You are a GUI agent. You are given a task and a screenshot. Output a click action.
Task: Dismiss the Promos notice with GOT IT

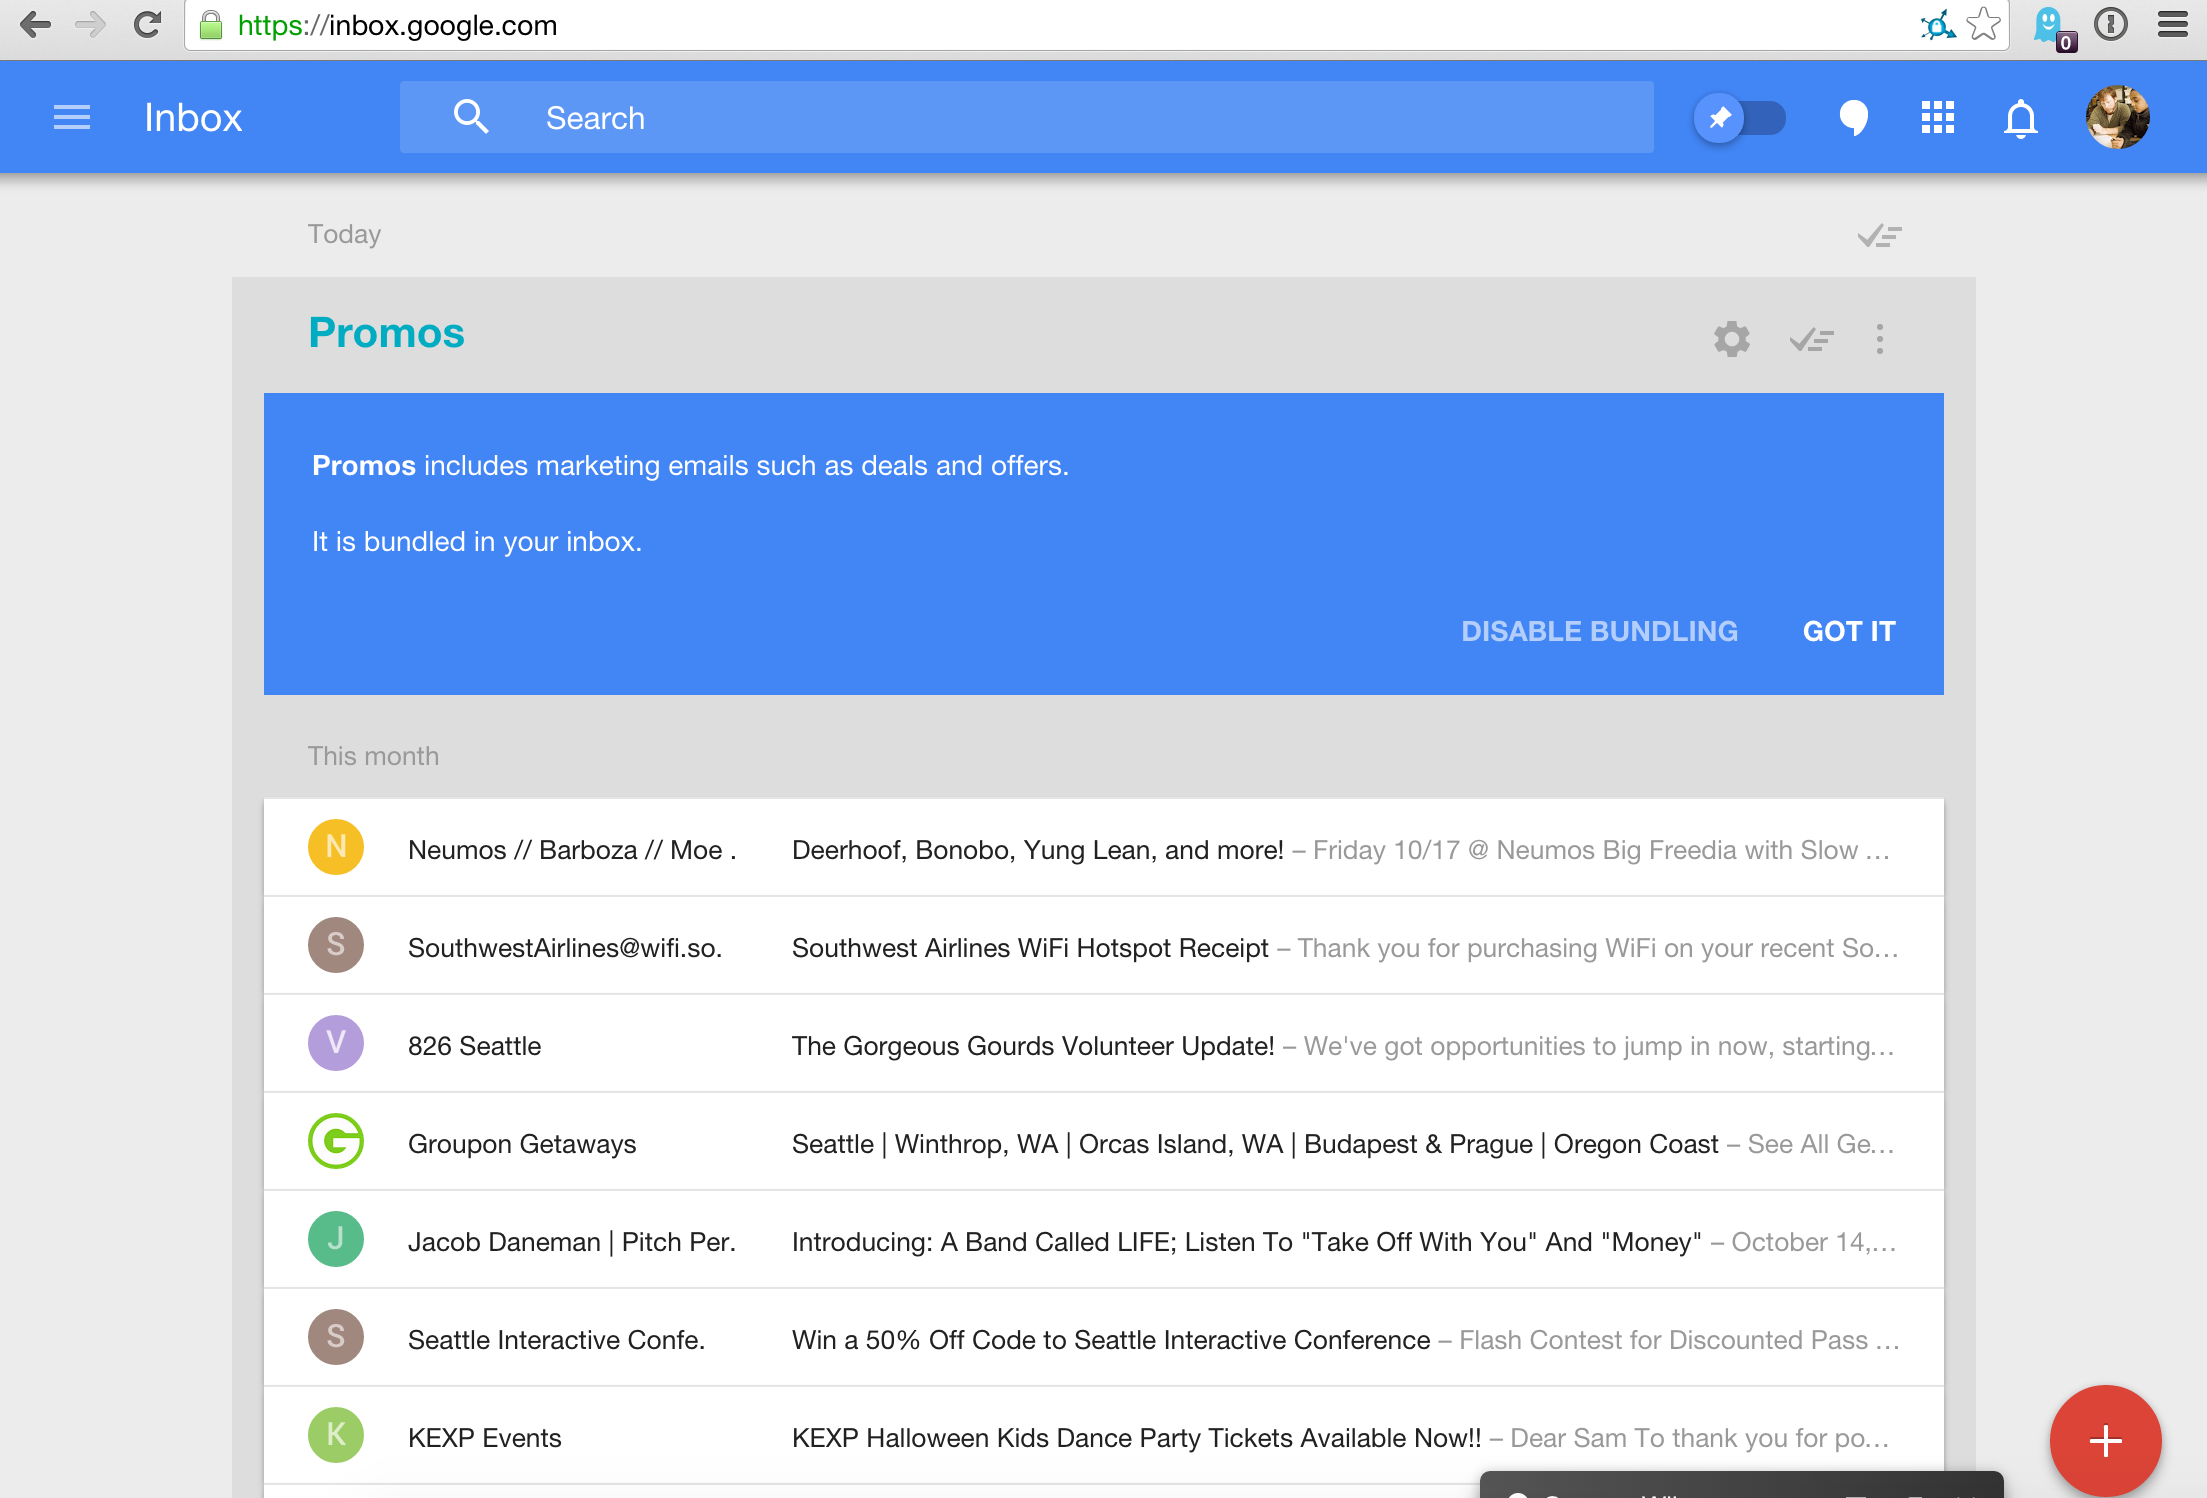coord(1848,631)
